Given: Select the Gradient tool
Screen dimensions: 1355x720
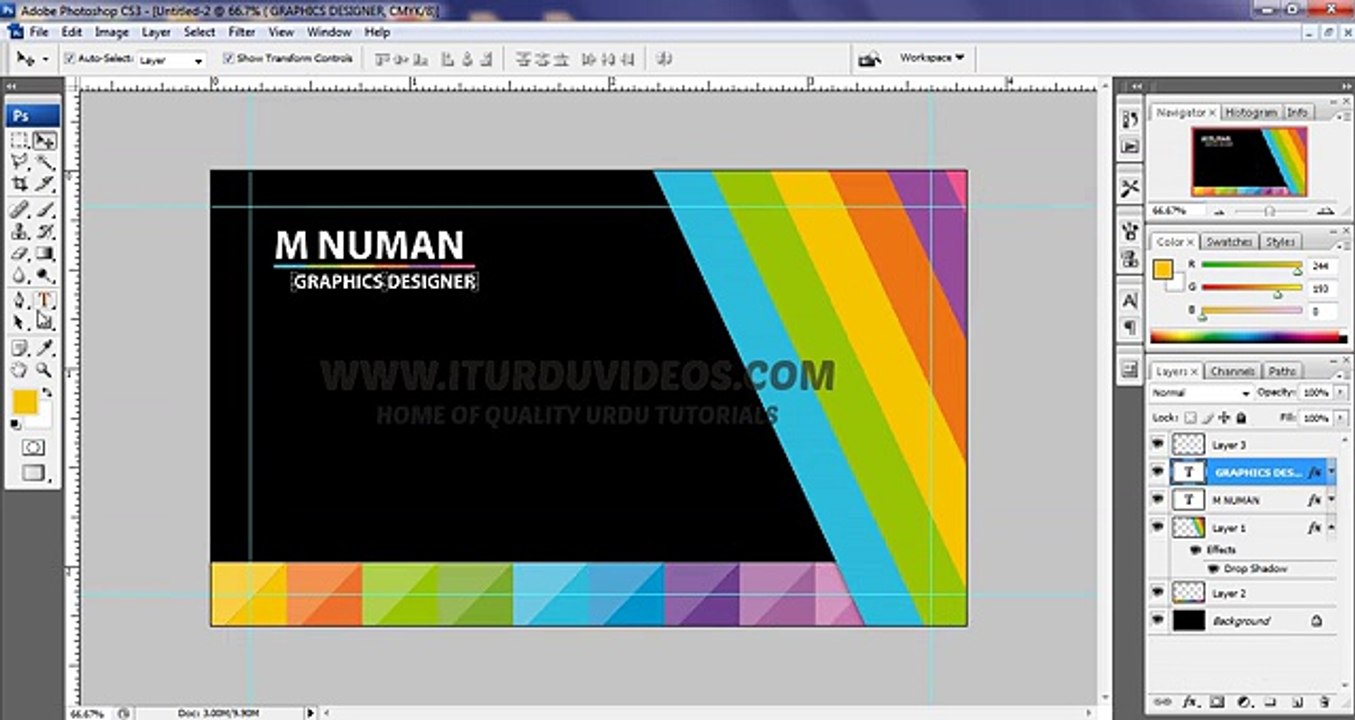Looking at the screenshot, I should click(45, 254).
